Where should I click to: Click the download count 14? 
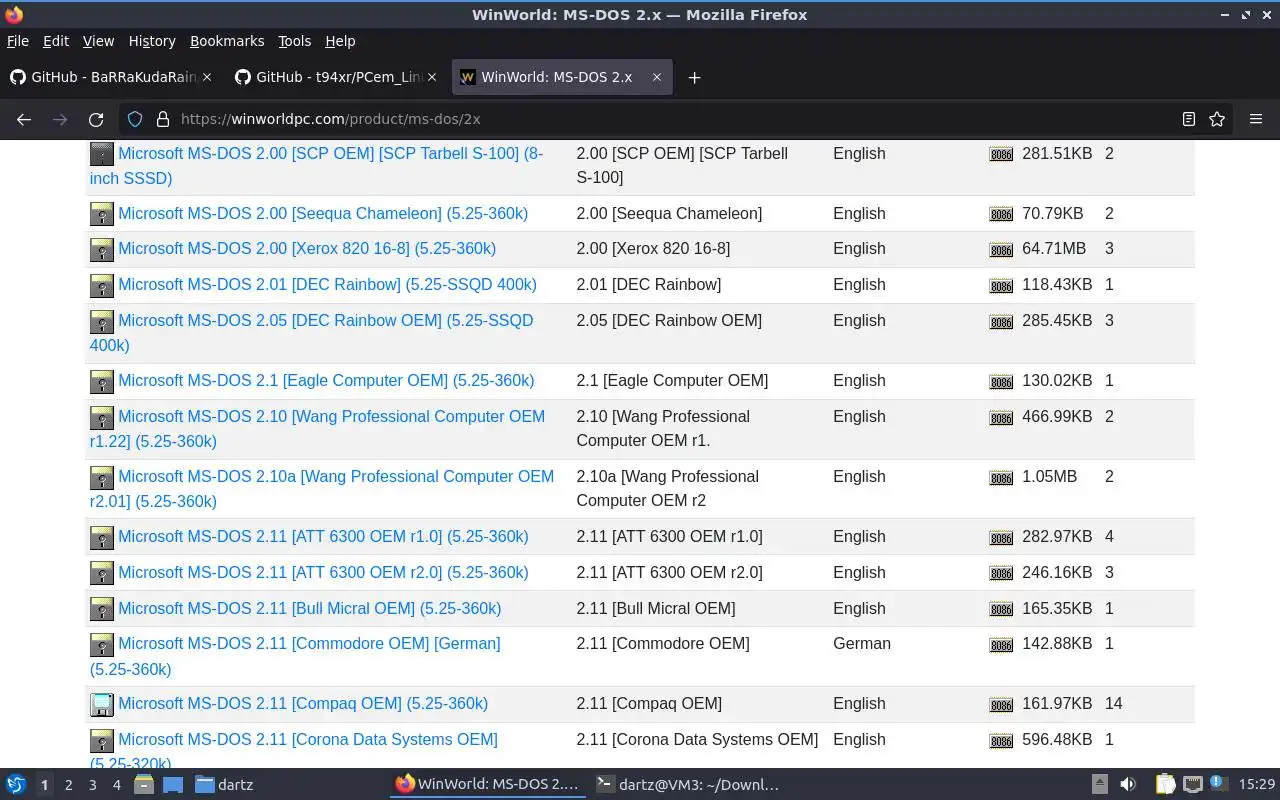click(x=1114, y=704)
